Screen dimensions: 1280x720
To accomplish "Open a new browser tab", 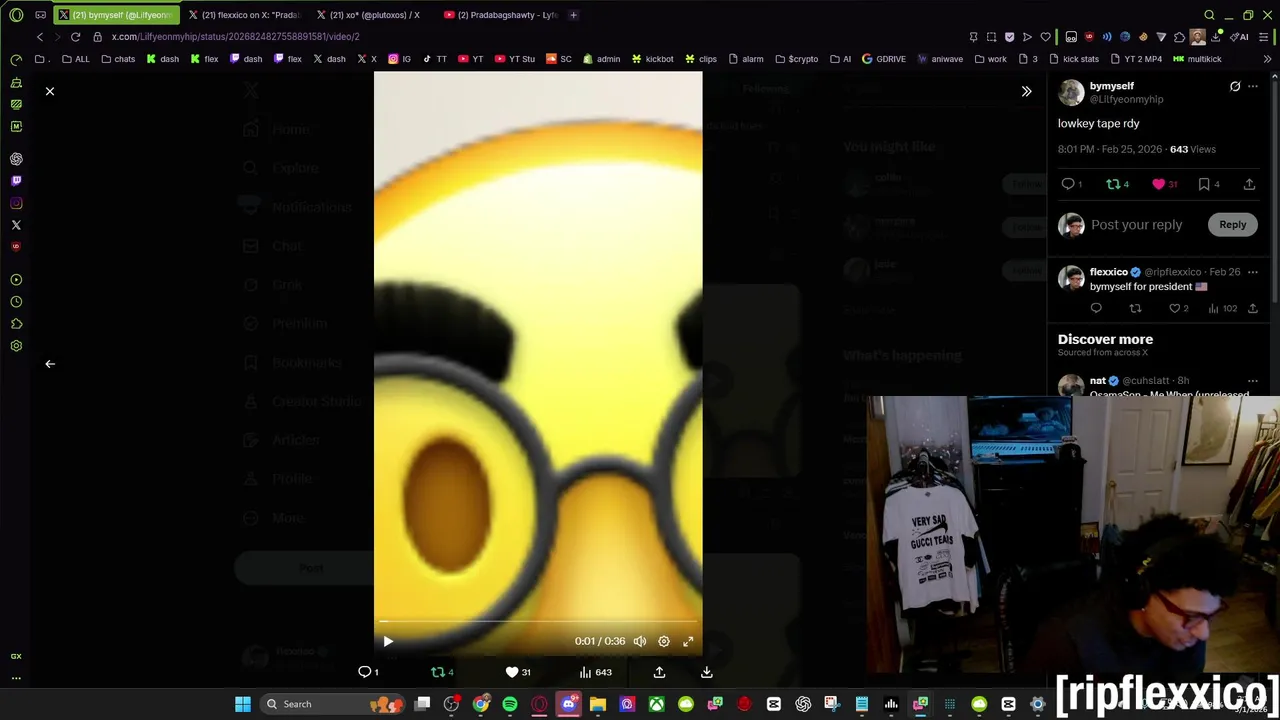I will point(573,15).
